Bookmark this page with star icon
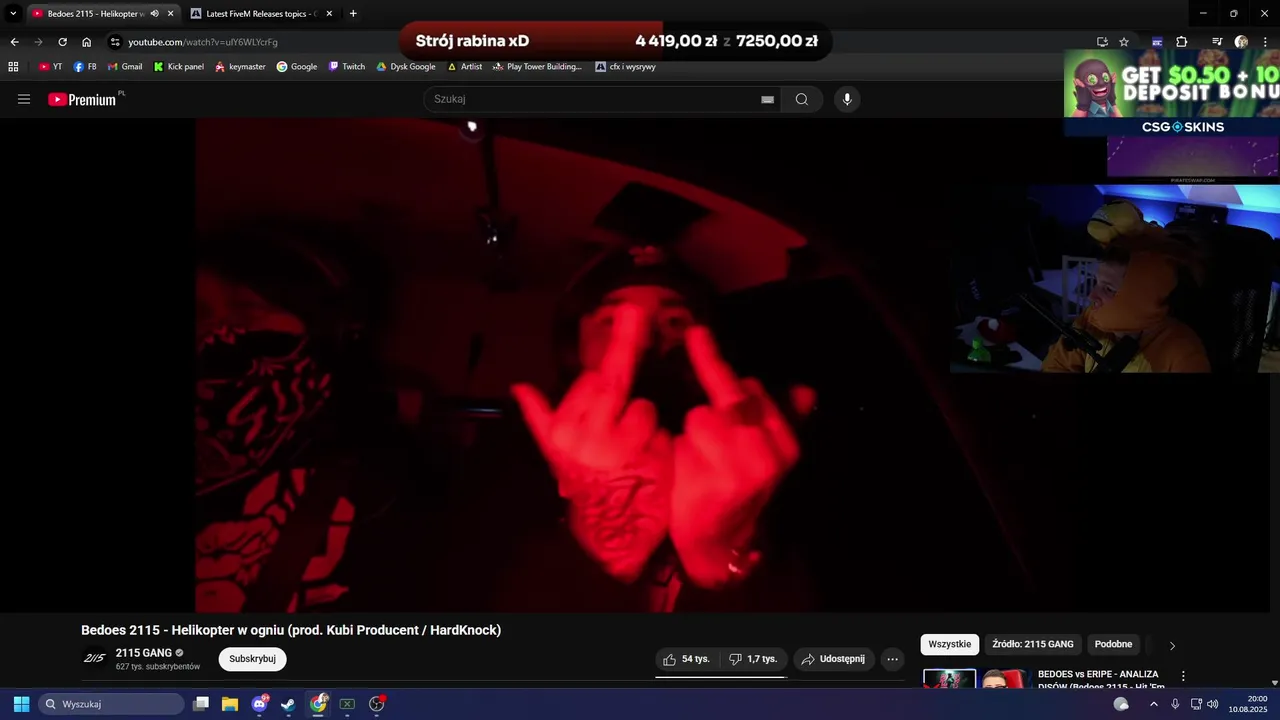1280x720 pixels. coord(1124,42)
